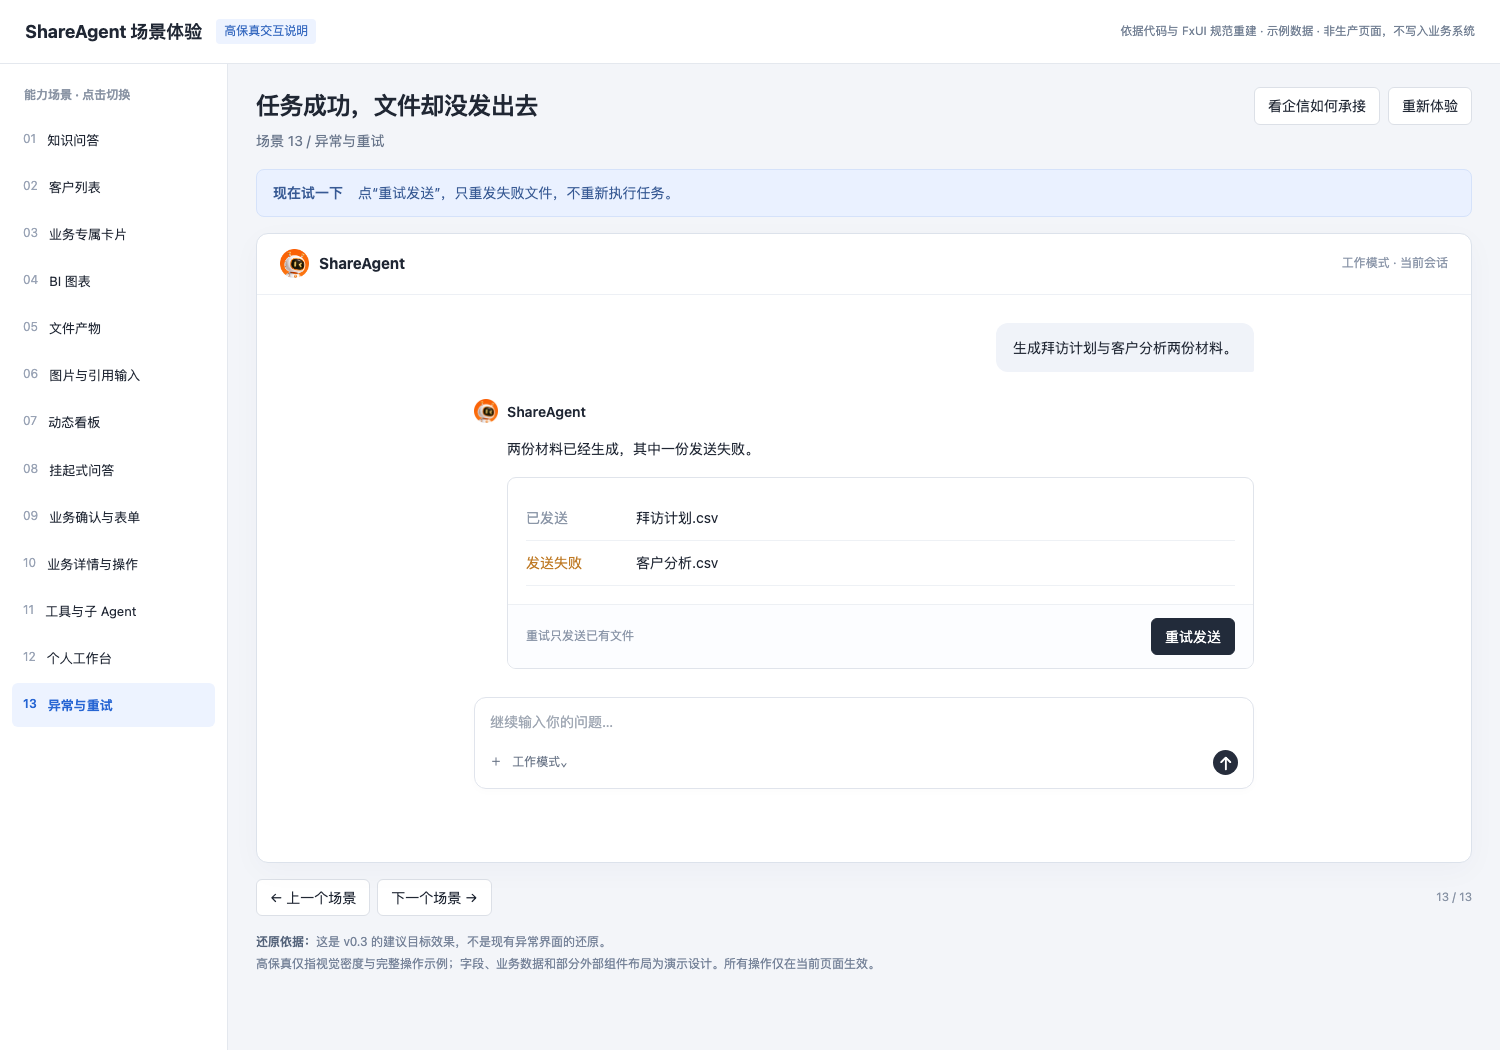Click the plus icon in the chat input
The image size is (1500, 1050).
pos(496,762)
